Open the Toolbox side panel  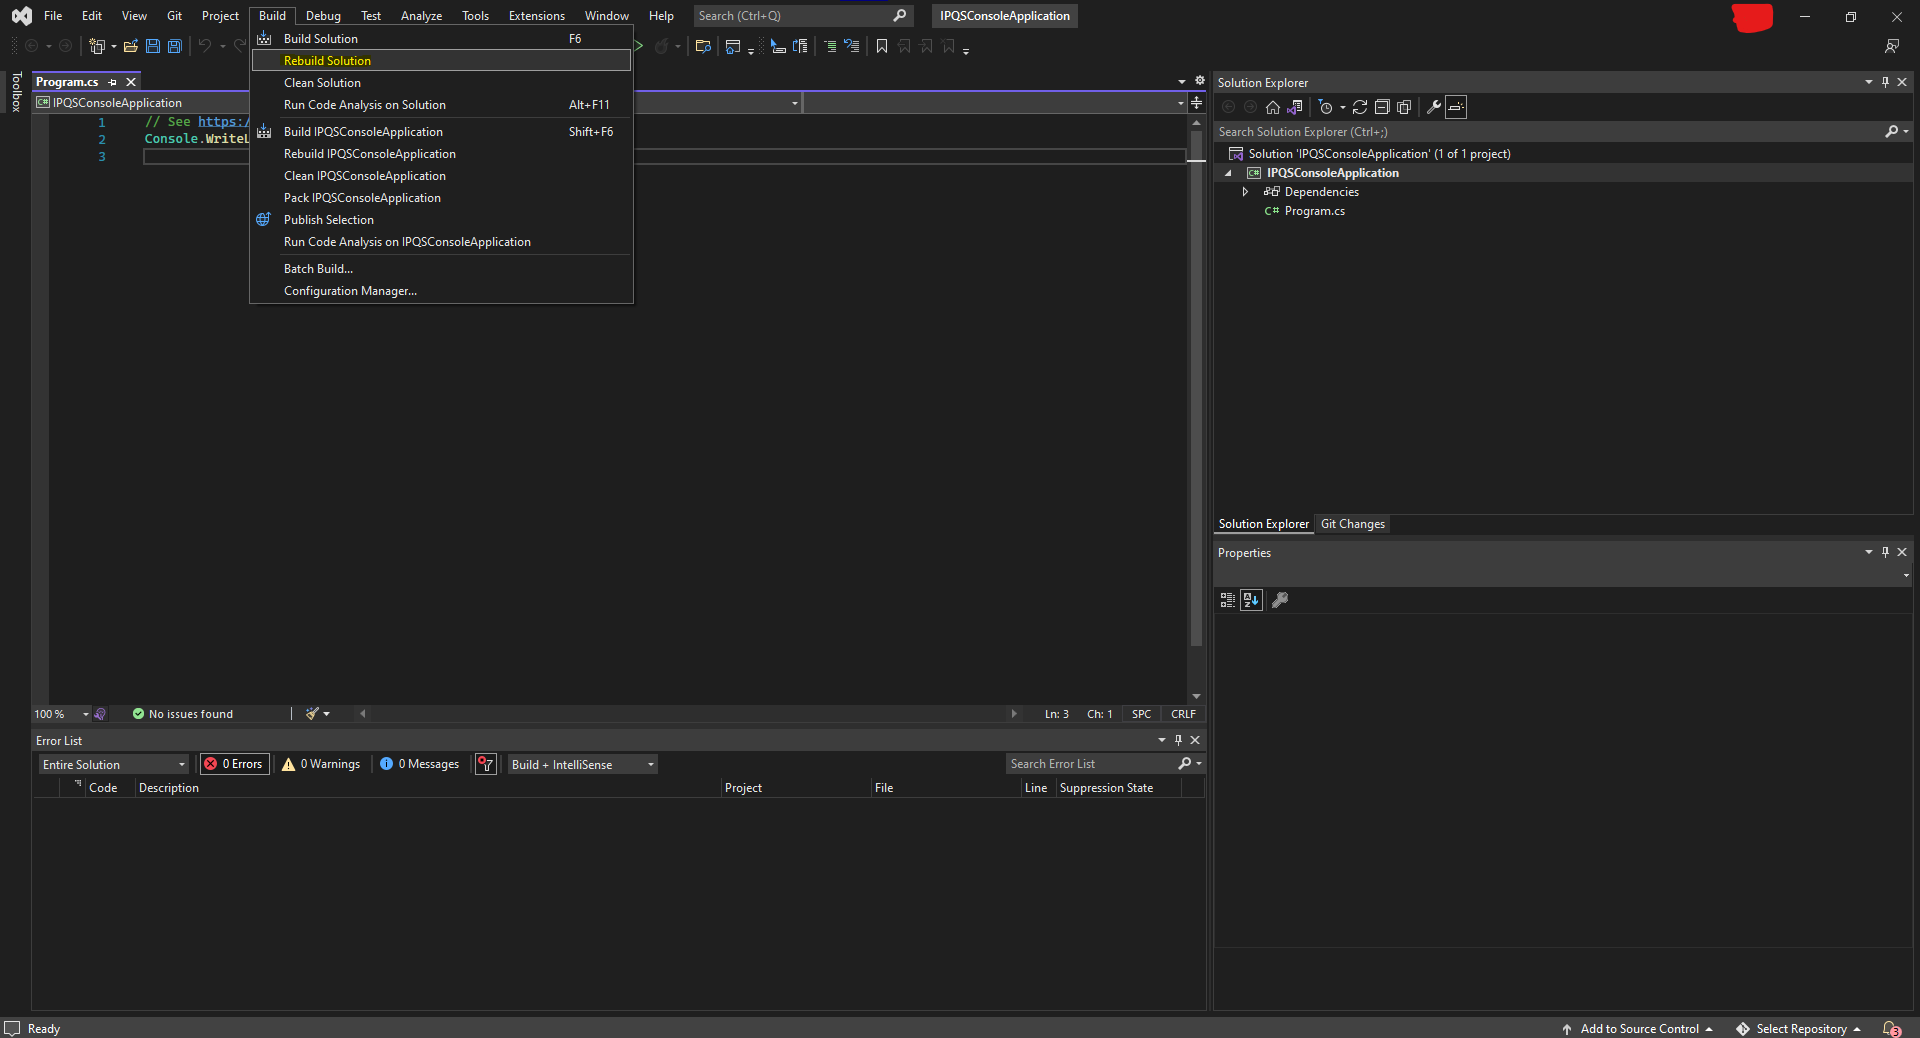pos(16,92)
